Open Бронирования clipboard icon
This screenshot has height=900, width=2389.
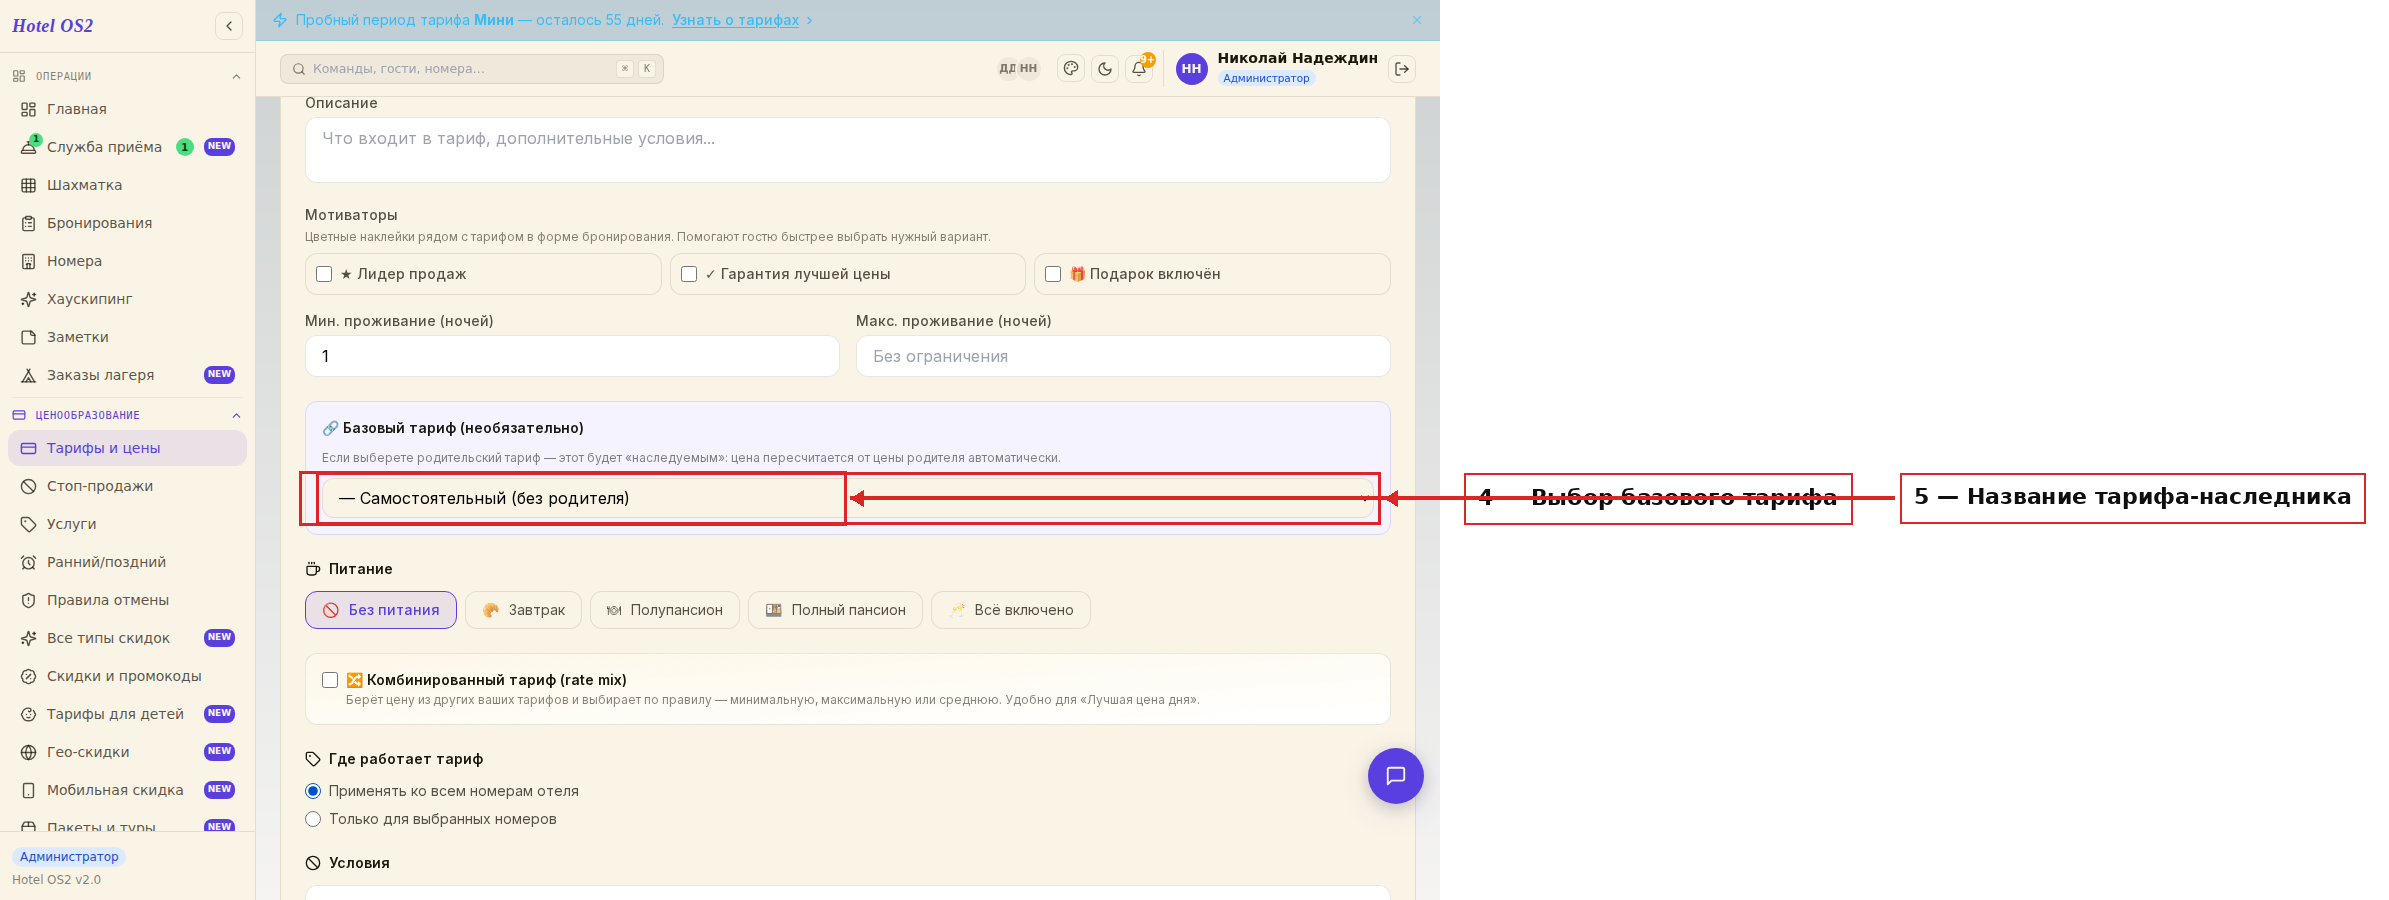(x=29, y=223)
